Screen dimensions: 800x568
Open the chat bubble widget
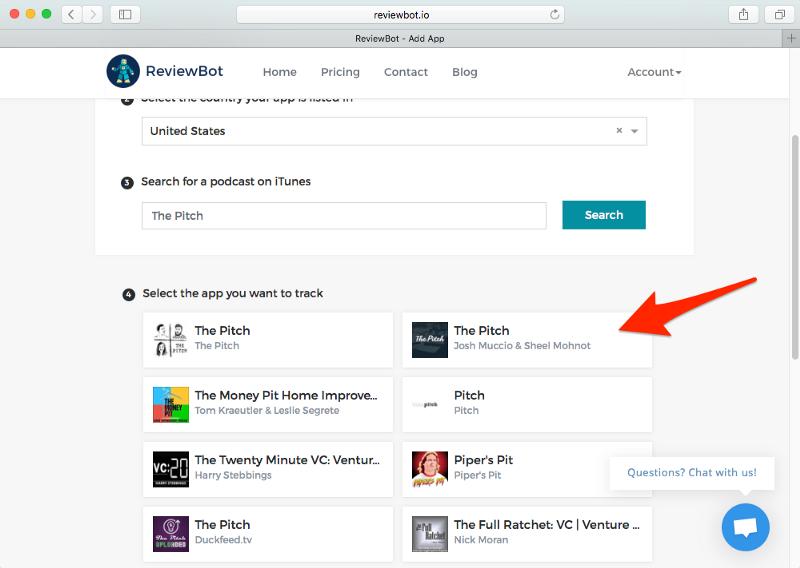[x=745, y=528]
